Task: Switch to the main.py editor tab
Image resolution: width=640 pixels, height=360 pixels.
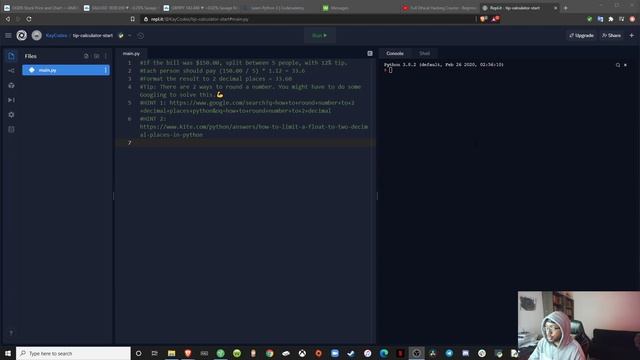Action: click(131, 53)
